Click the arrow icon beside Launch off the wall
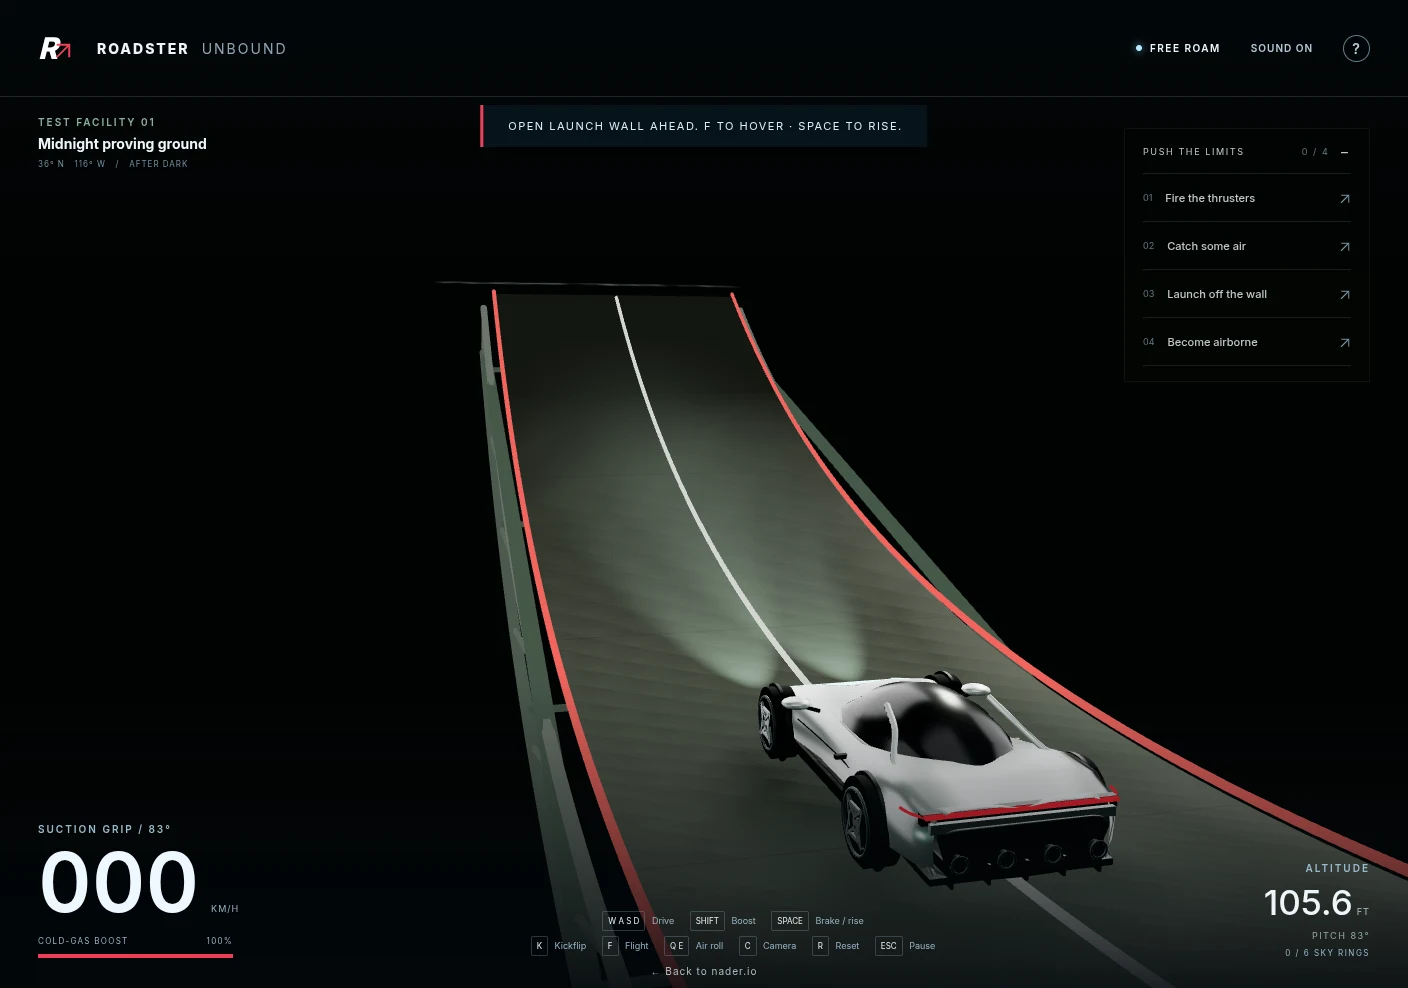Viewport: 1408px width, 988px height. pos(1345,295)
